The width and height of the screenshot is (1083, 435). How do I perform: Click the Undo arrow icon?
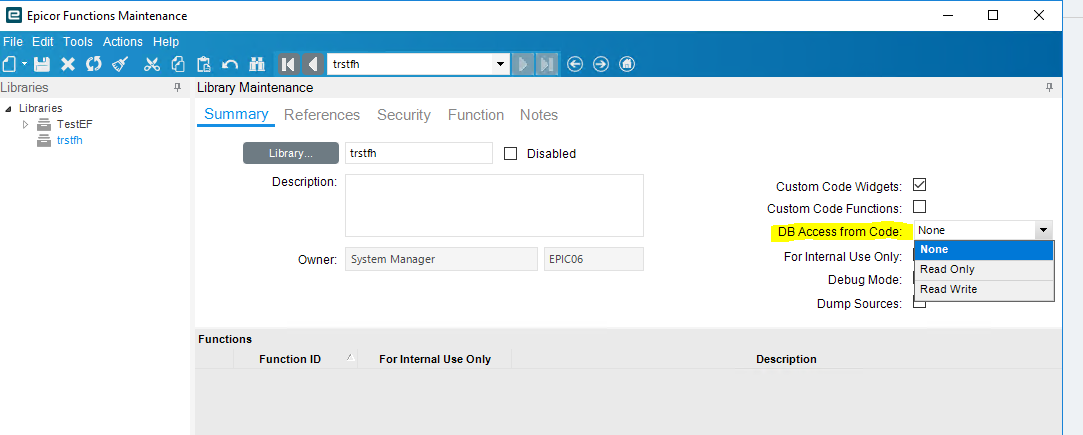tap(230, 65)
